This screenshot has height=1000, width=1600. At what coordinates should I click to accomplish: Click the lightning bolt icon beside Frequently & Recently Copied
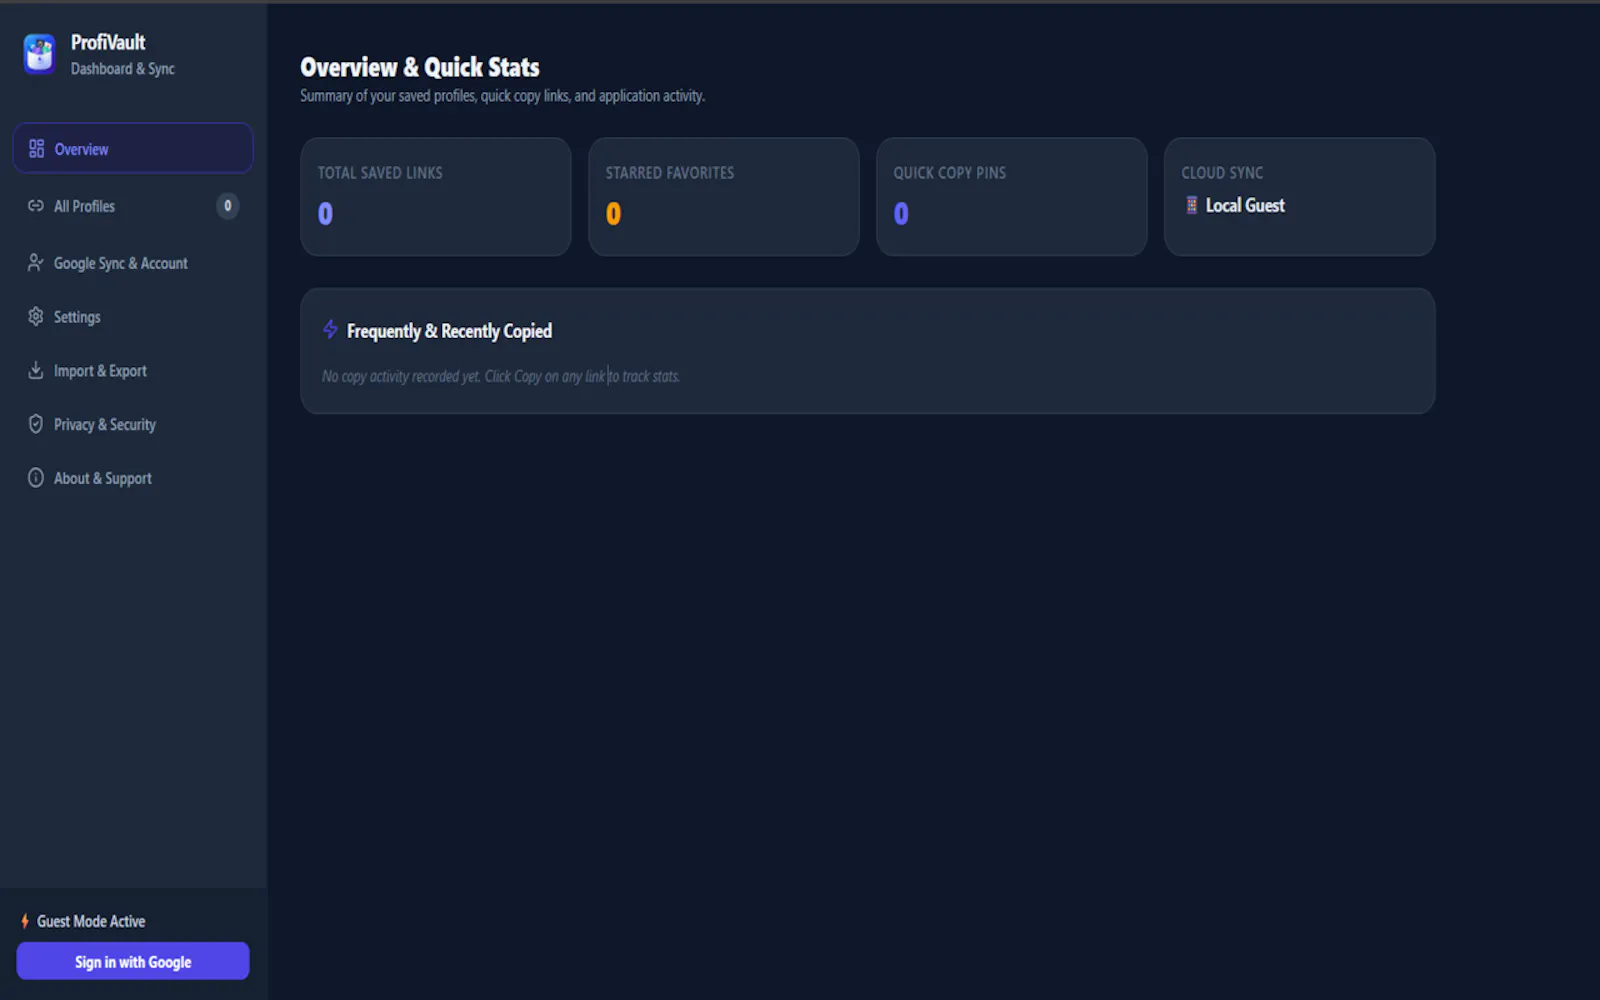[330, 329]
